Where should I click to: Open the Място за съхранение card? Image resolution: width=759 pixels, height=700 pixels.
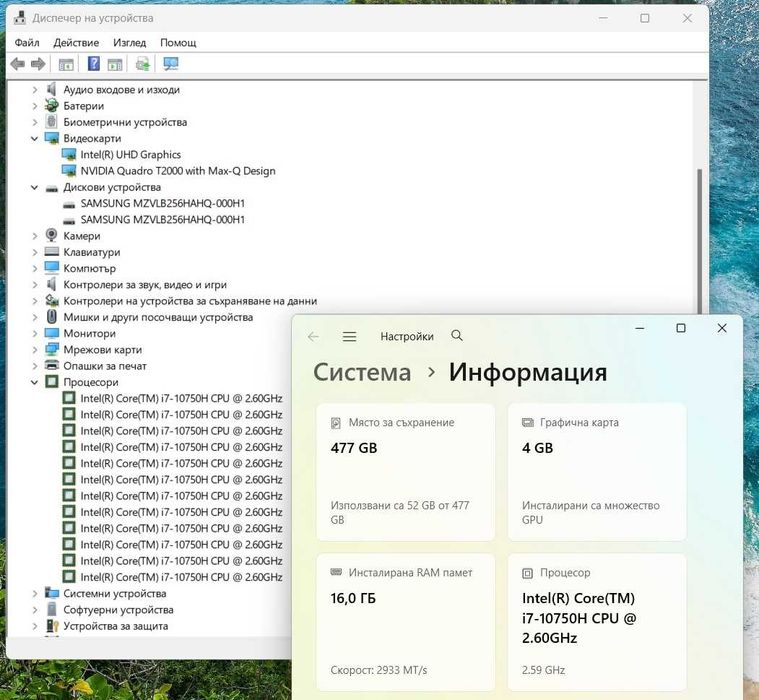(x=406, y=472)
